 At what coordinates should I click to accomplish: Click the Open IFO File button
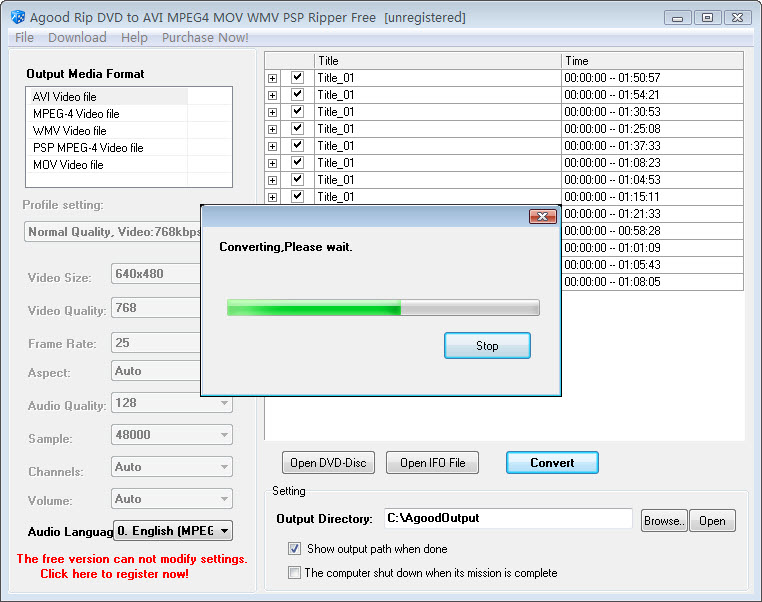pos(433,463)
